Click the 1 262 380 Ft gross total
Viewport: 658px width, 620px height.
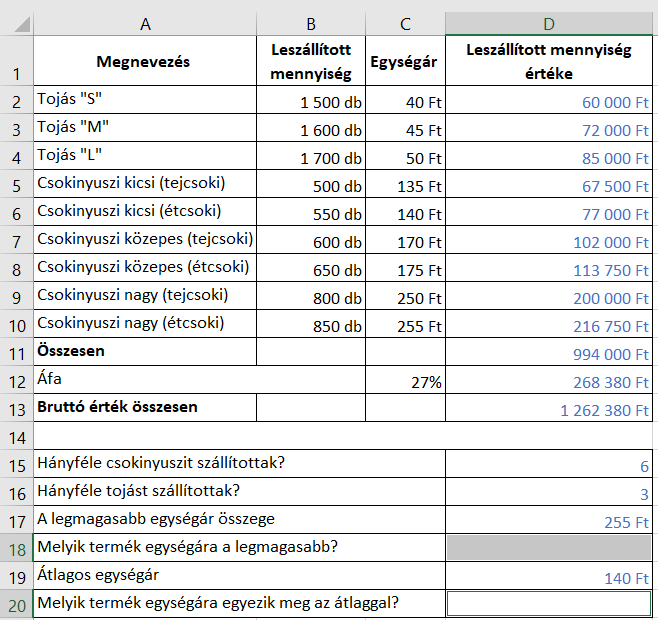pos(548,409)
